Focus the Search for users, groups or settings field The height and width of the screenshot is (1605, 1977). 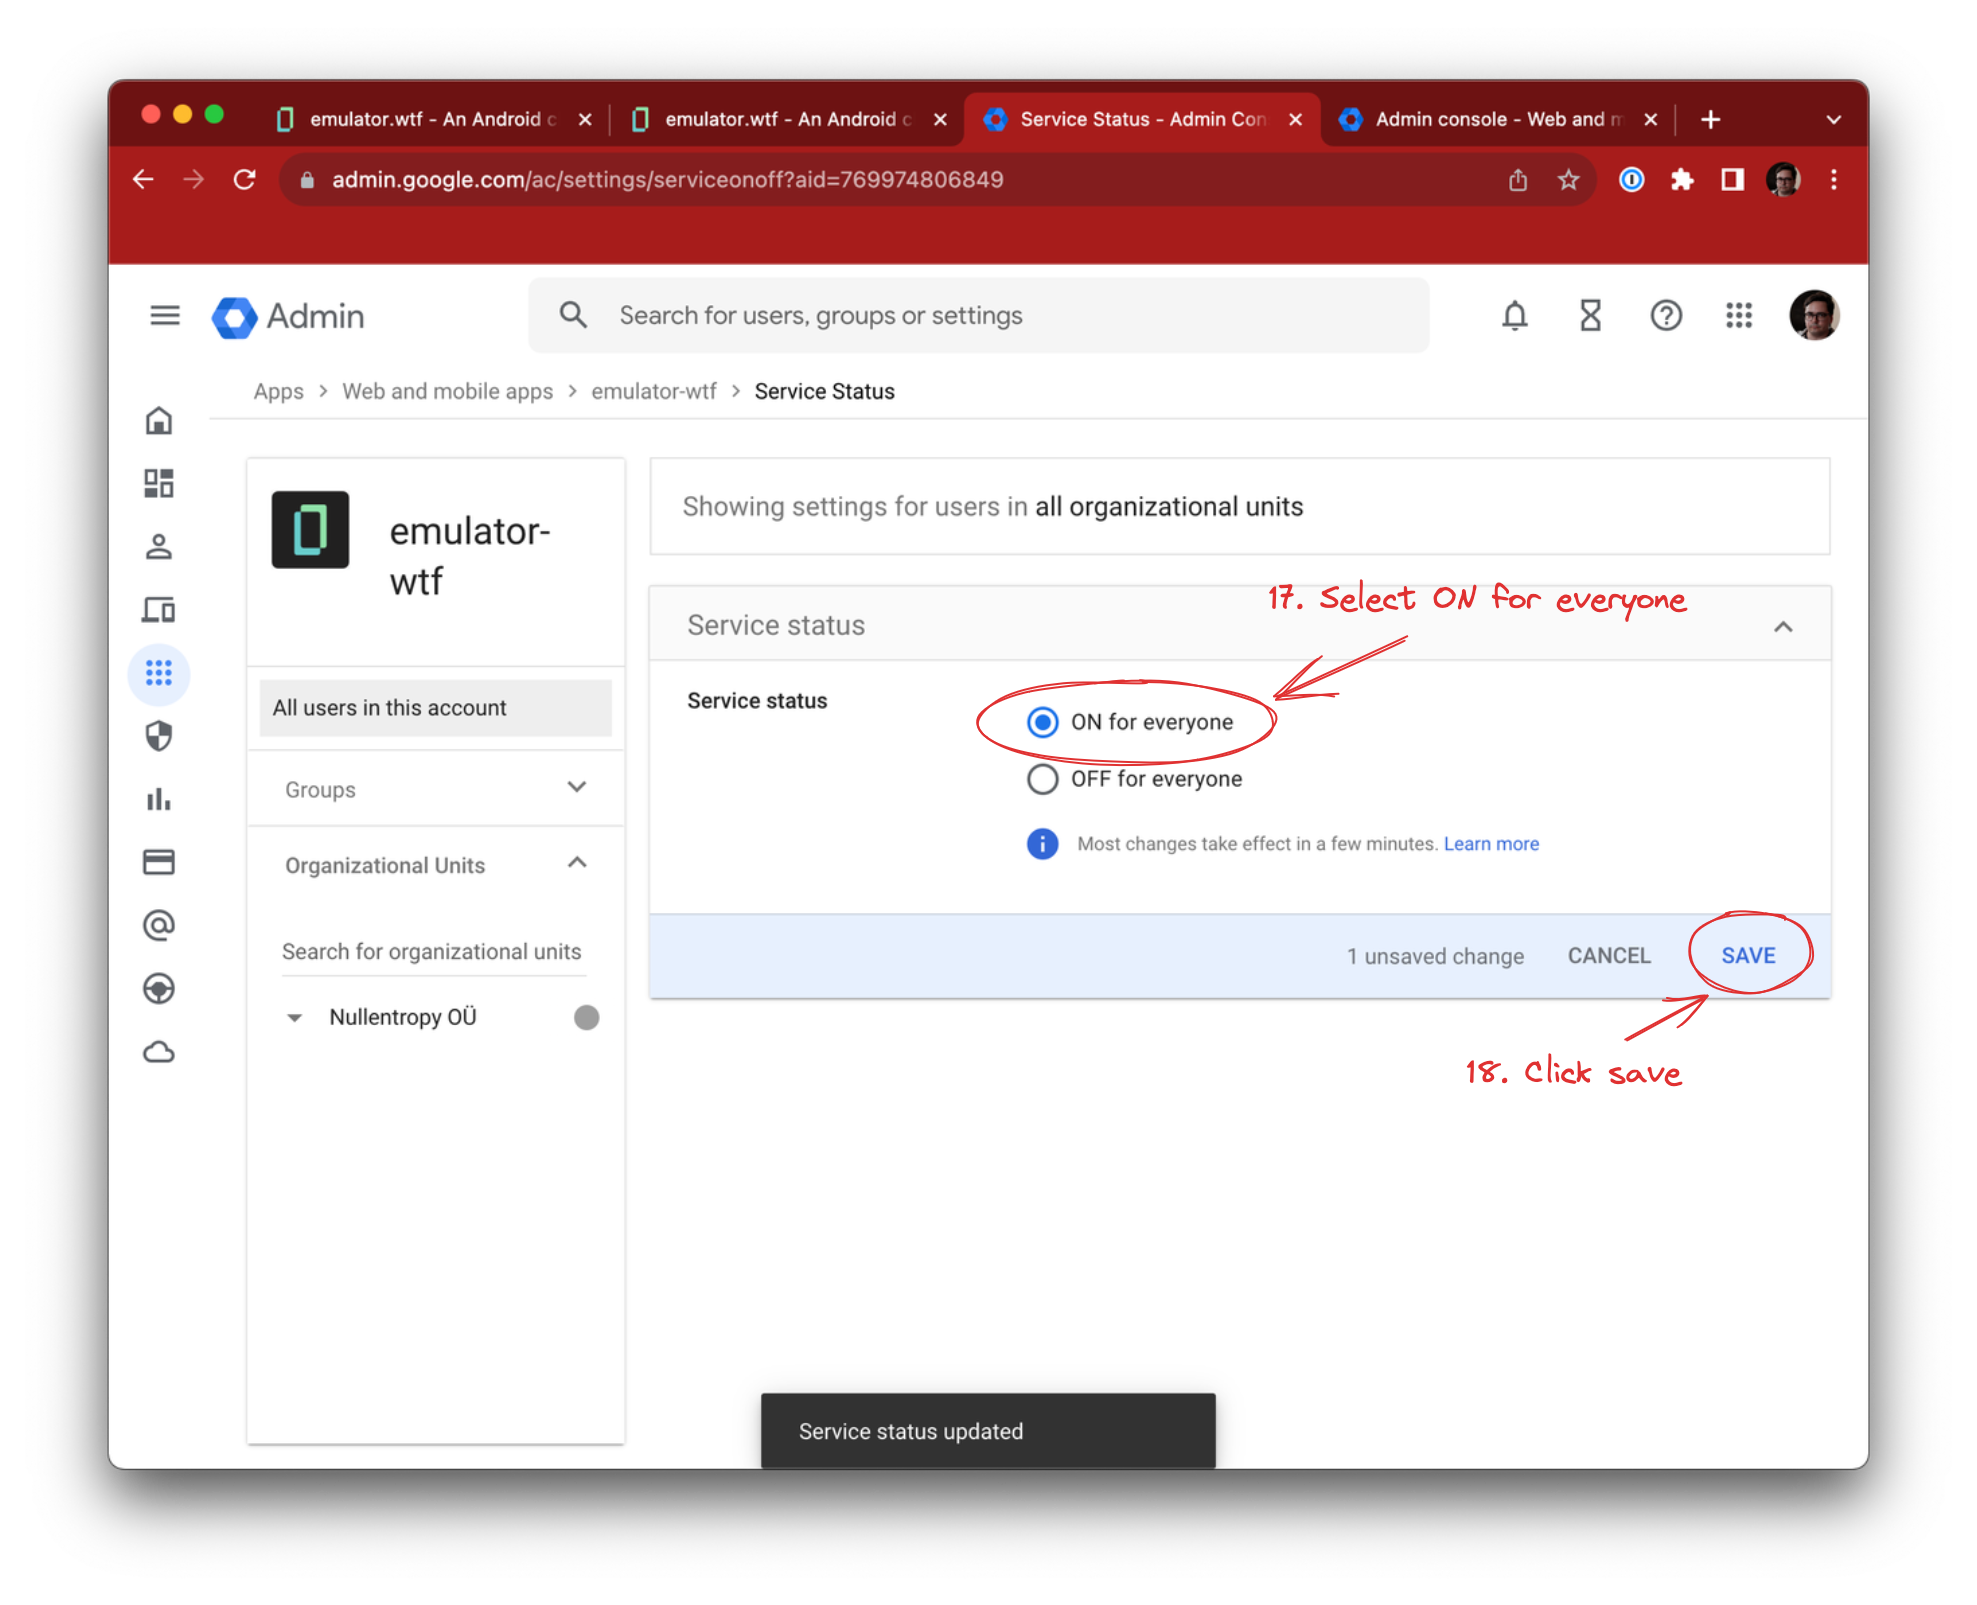[979, 316]
